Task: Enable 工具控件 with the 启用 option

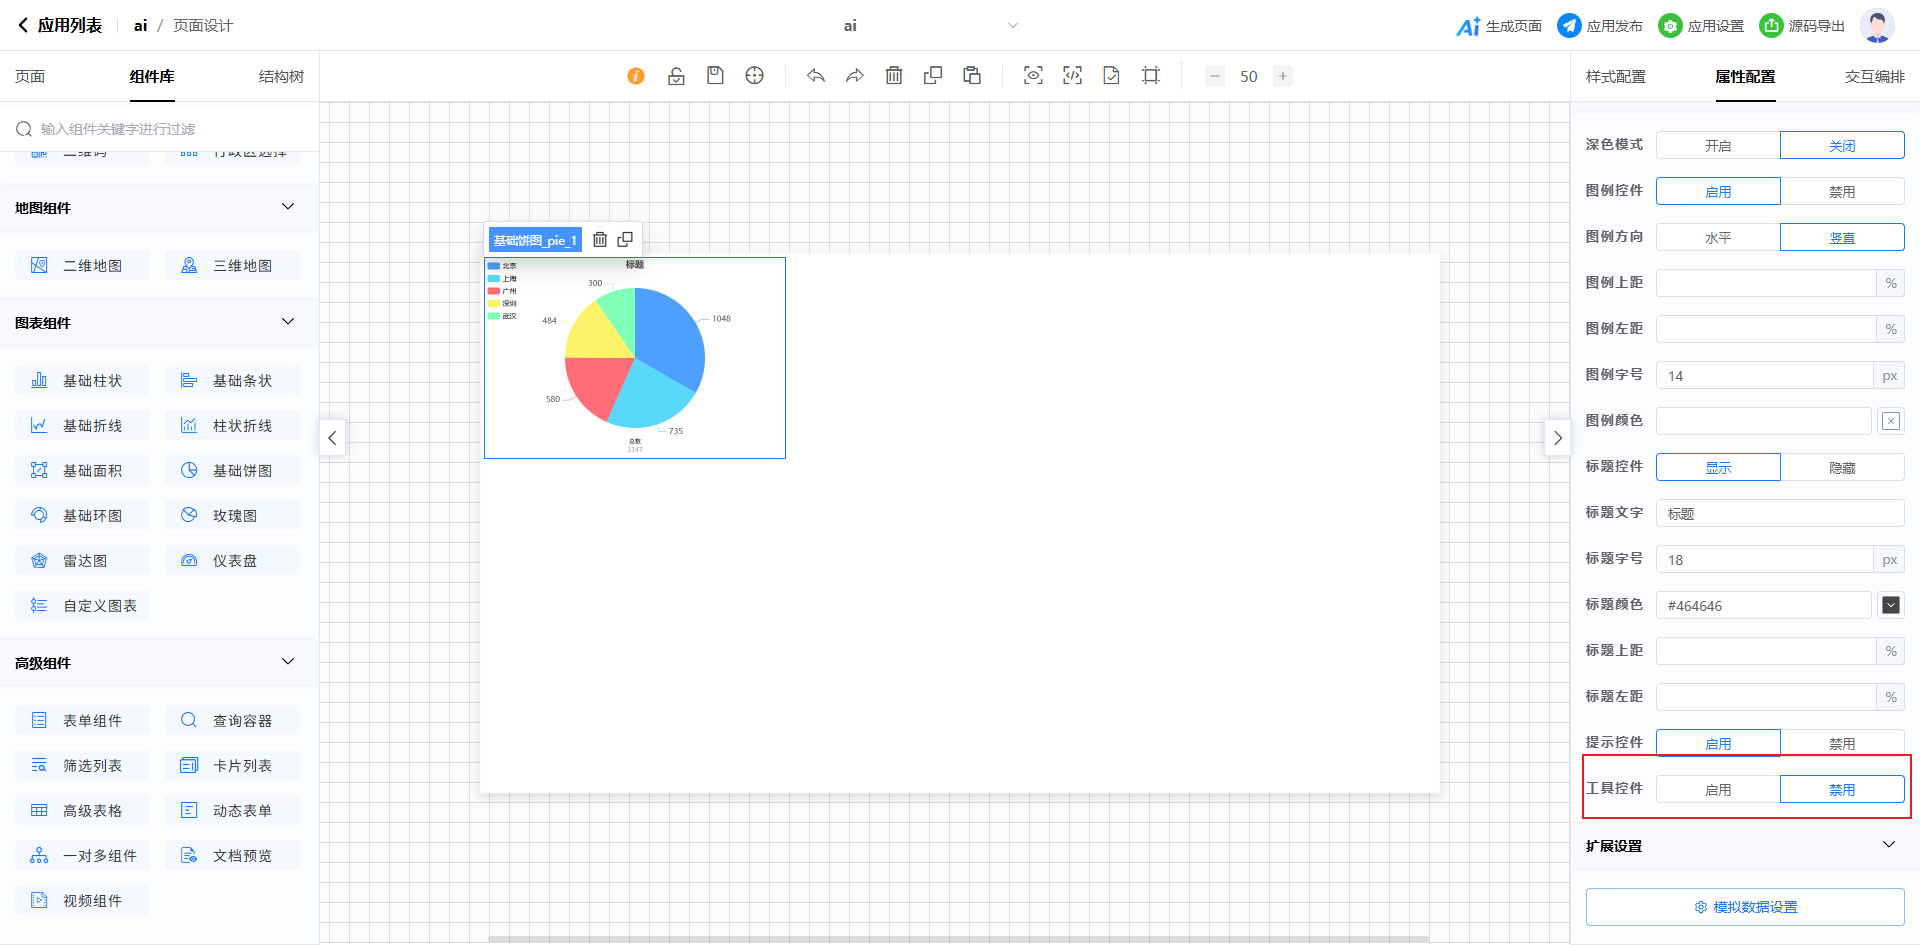Action: (1718, 790)
